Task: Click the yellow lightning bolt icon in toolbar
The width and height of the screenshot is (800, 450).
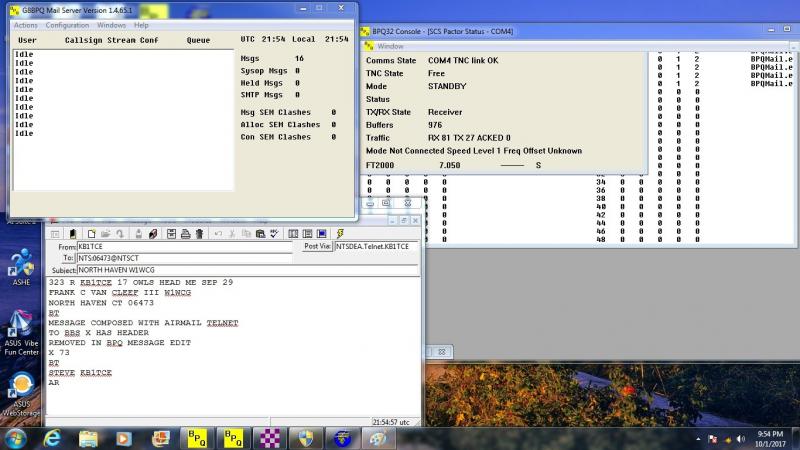Action: pyautogui.click(x=340, y=234)
